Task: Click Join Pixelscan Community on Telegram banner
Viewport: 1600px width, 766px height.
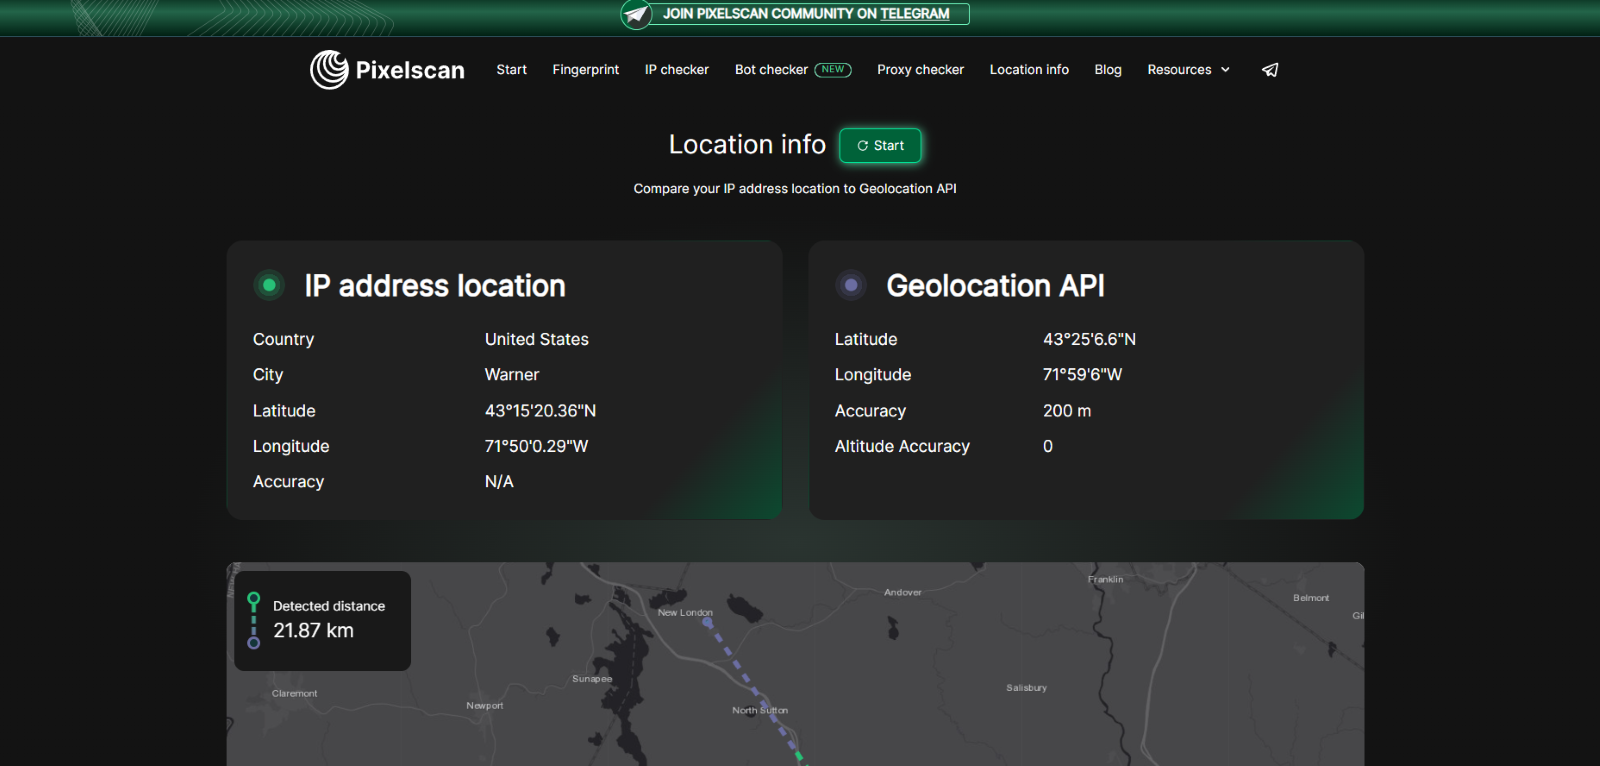Action: pos(806,14)
